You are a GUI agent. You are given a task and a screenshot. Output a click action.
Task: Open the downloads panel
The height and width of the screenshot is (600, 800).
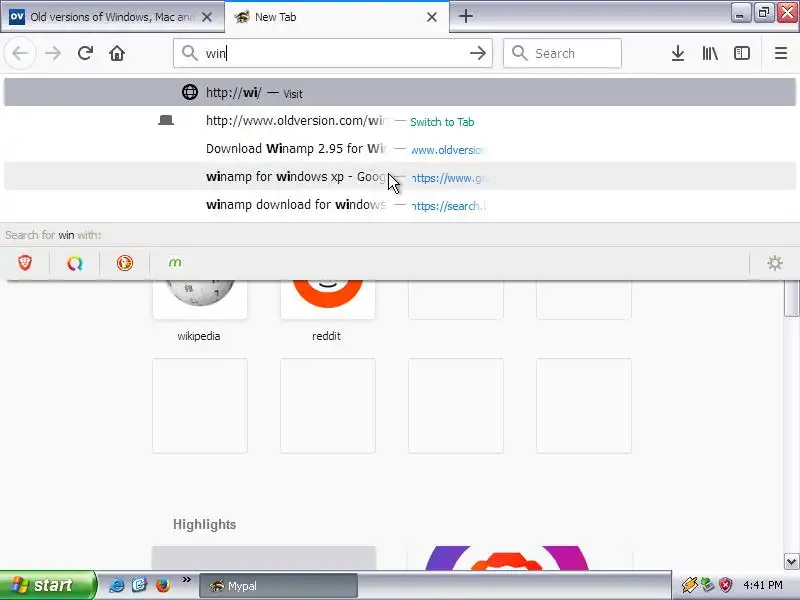tap(678, 53)
